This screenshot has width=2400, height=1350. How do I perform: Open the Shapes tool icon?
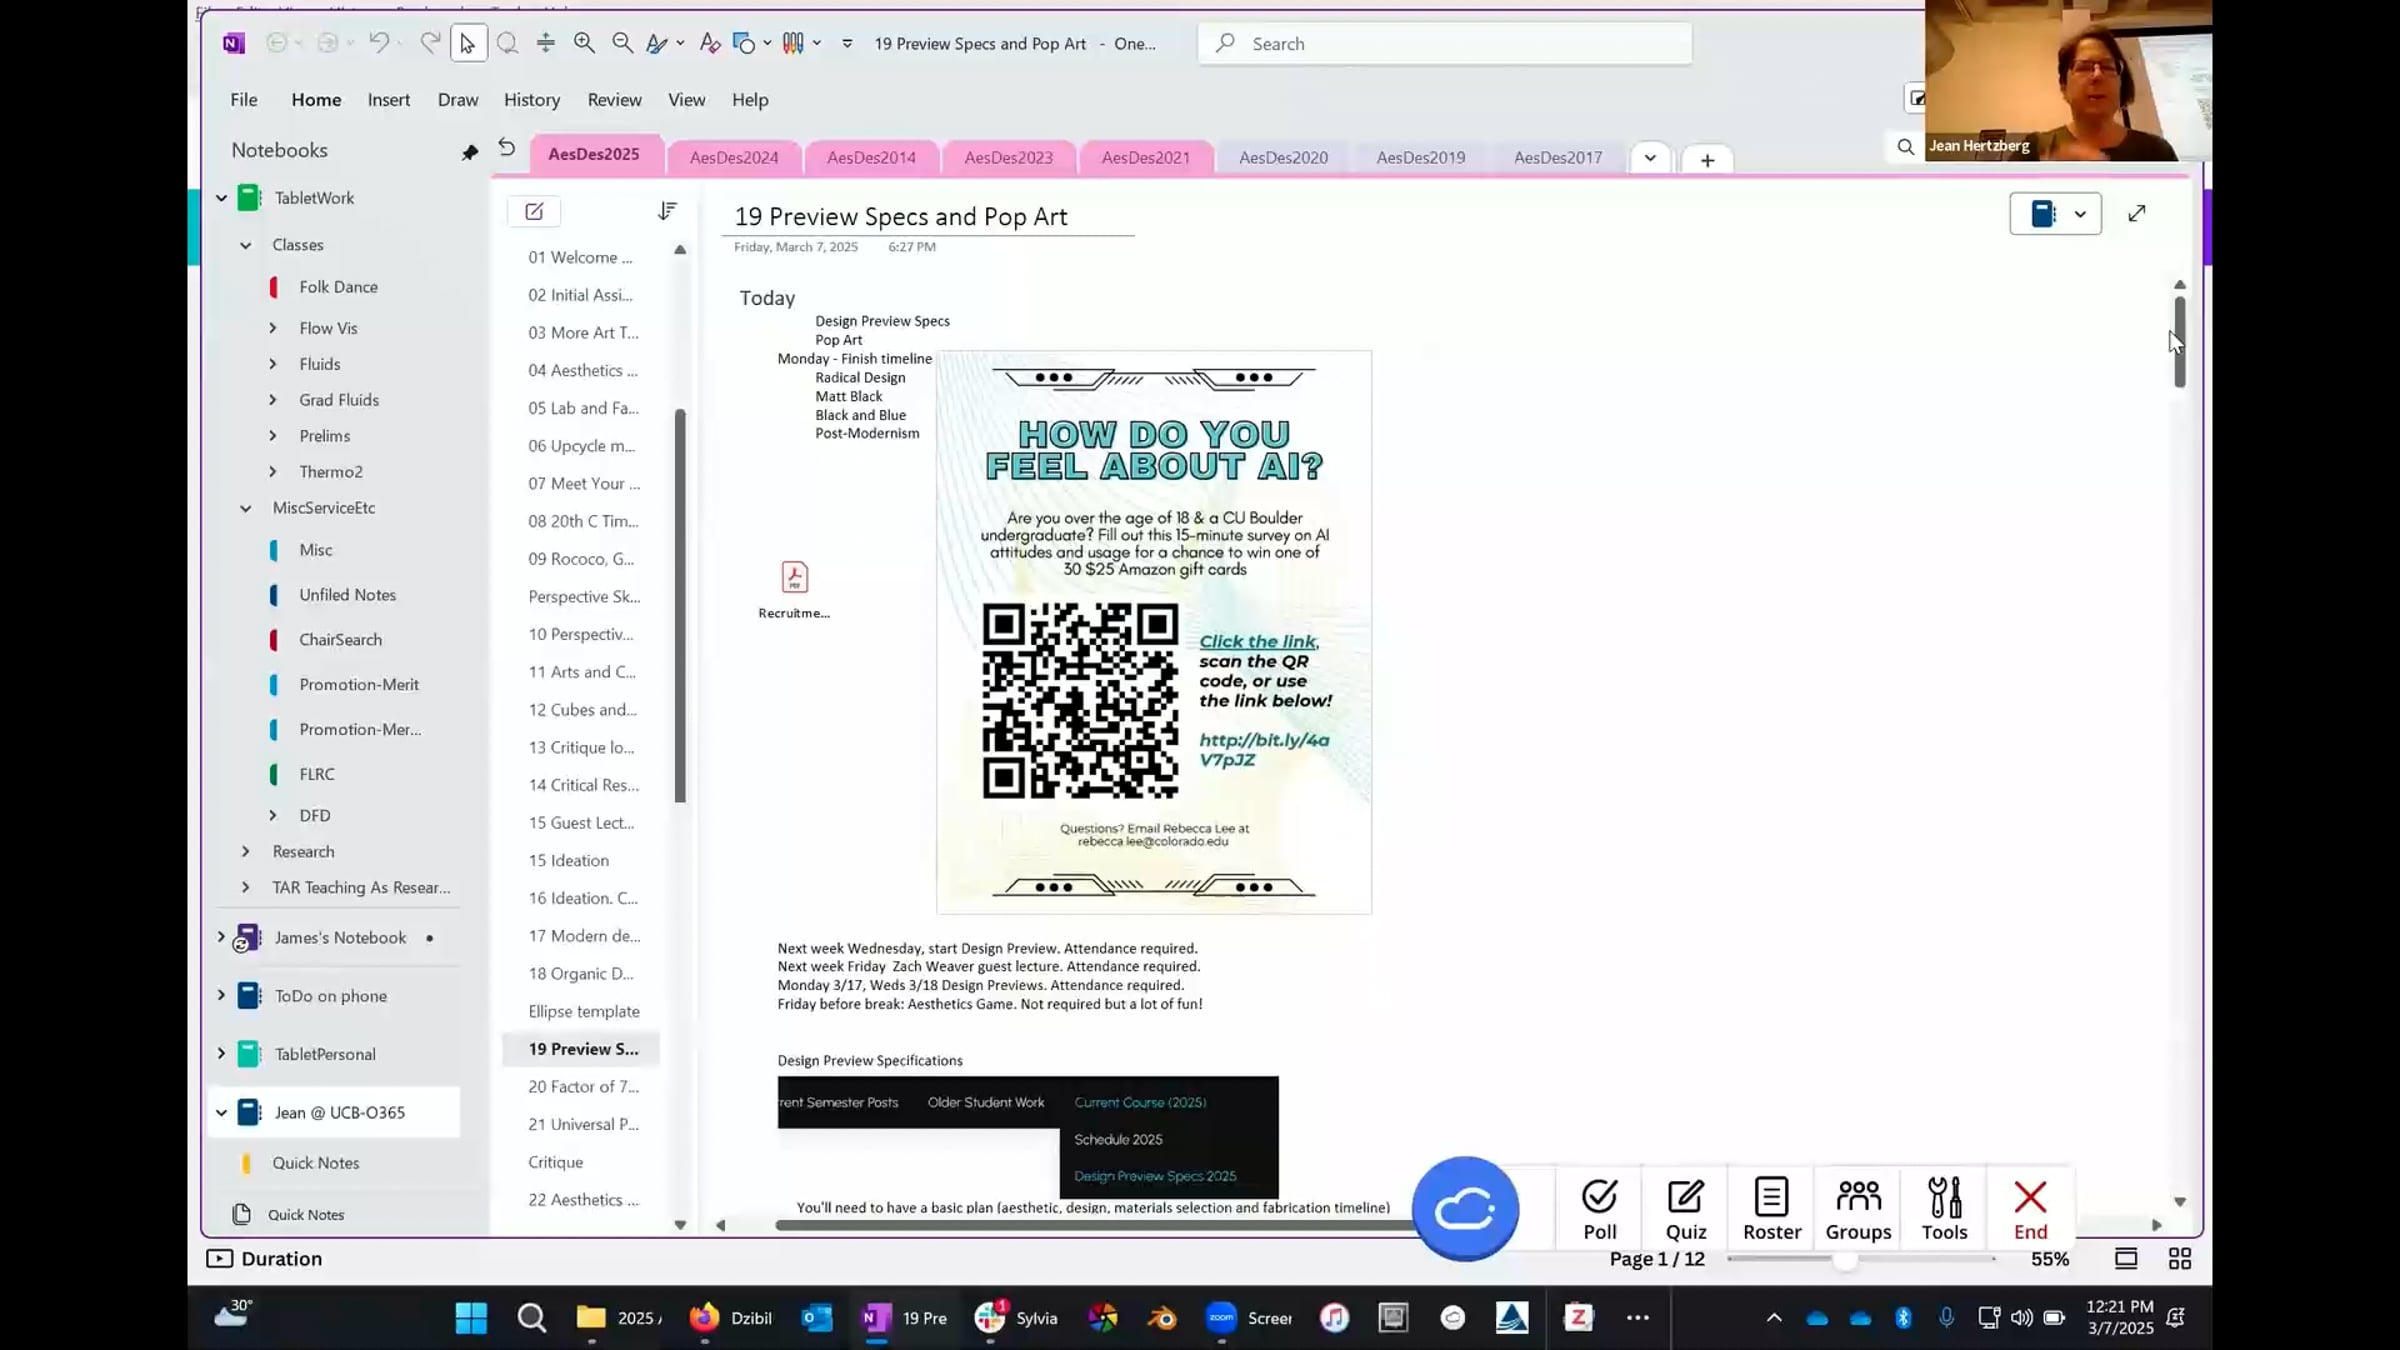(x=744, y=43)
